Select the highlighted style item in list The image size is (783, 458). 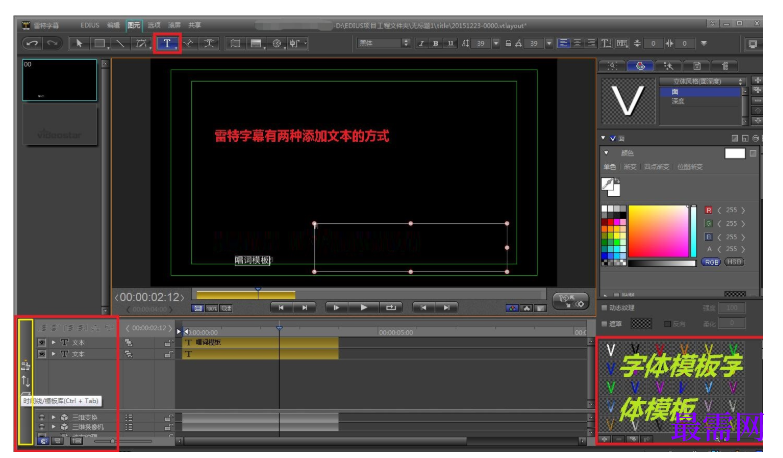pos(701,92)
